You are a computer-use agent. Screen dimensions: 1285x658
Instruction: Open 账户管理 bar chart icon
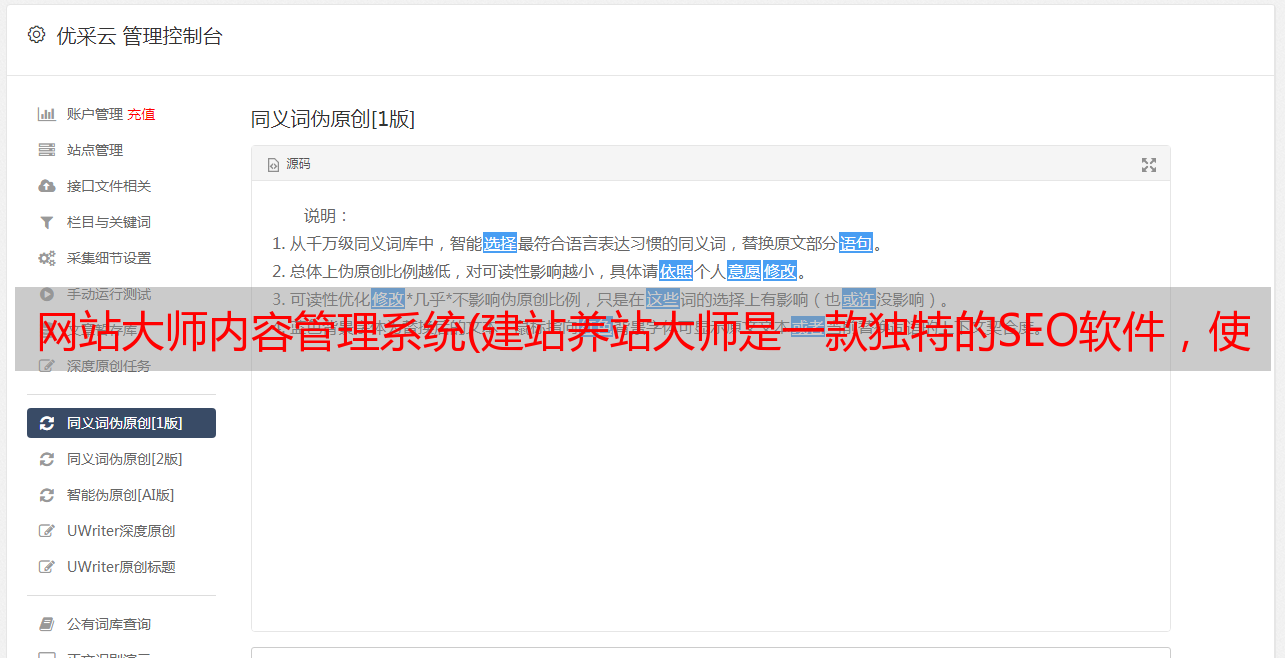(x=46, y=114)
